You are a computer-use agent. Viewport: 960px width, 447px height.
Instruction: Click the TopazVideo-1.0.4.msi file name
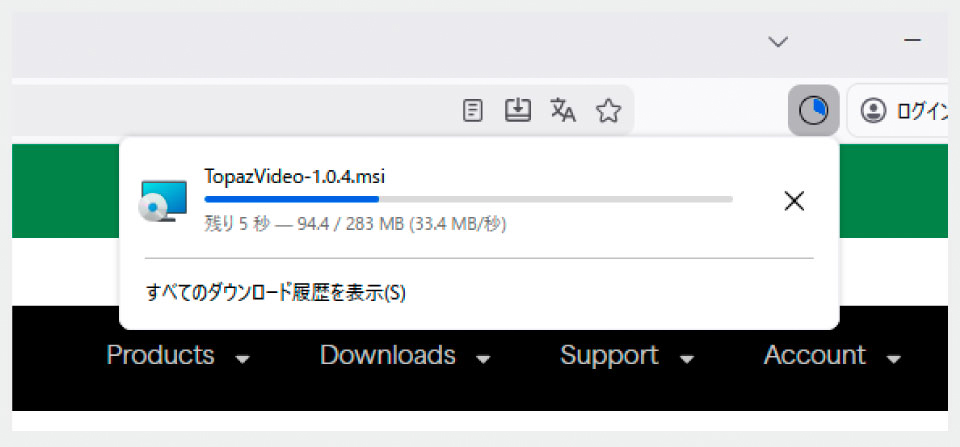click(294, 176)
